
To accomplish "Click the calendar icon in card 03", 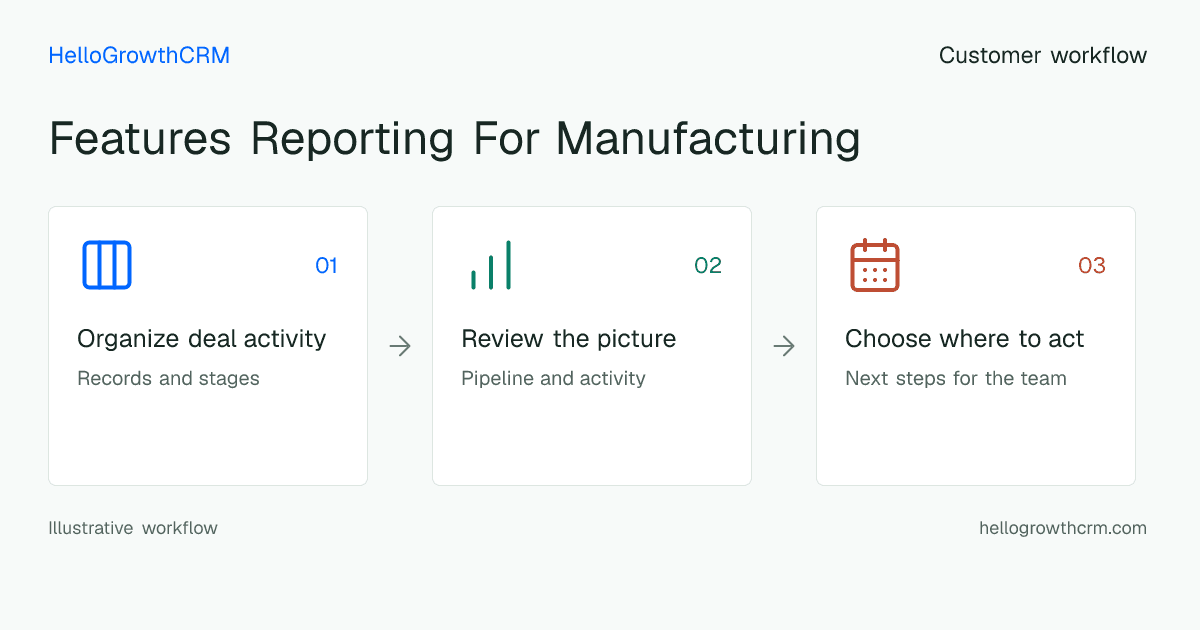I will click(x=875, y=265).
